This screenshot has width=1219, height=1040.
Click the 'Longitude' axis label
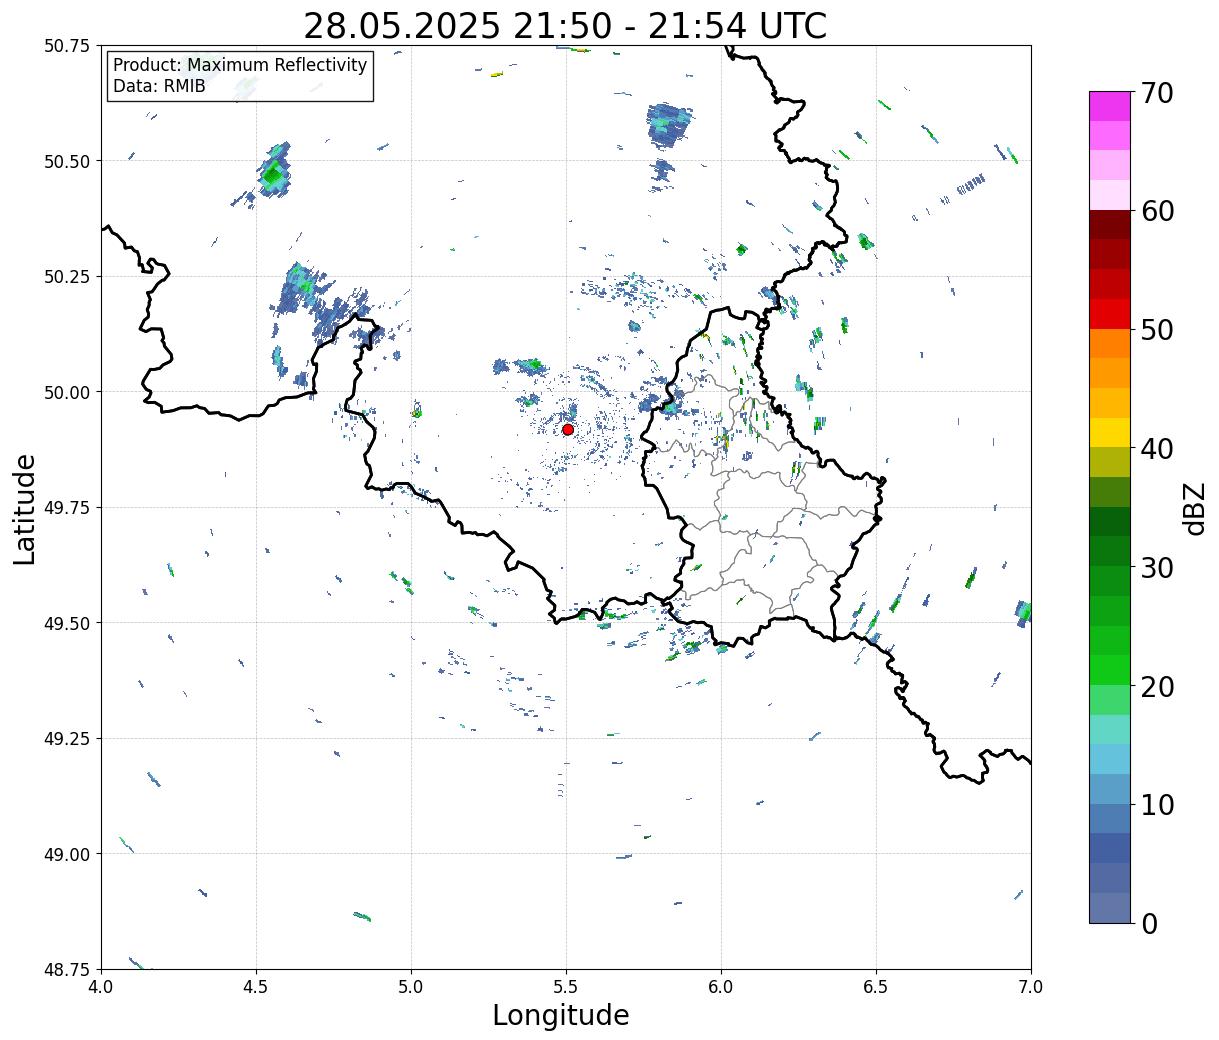coord(561,1015)
